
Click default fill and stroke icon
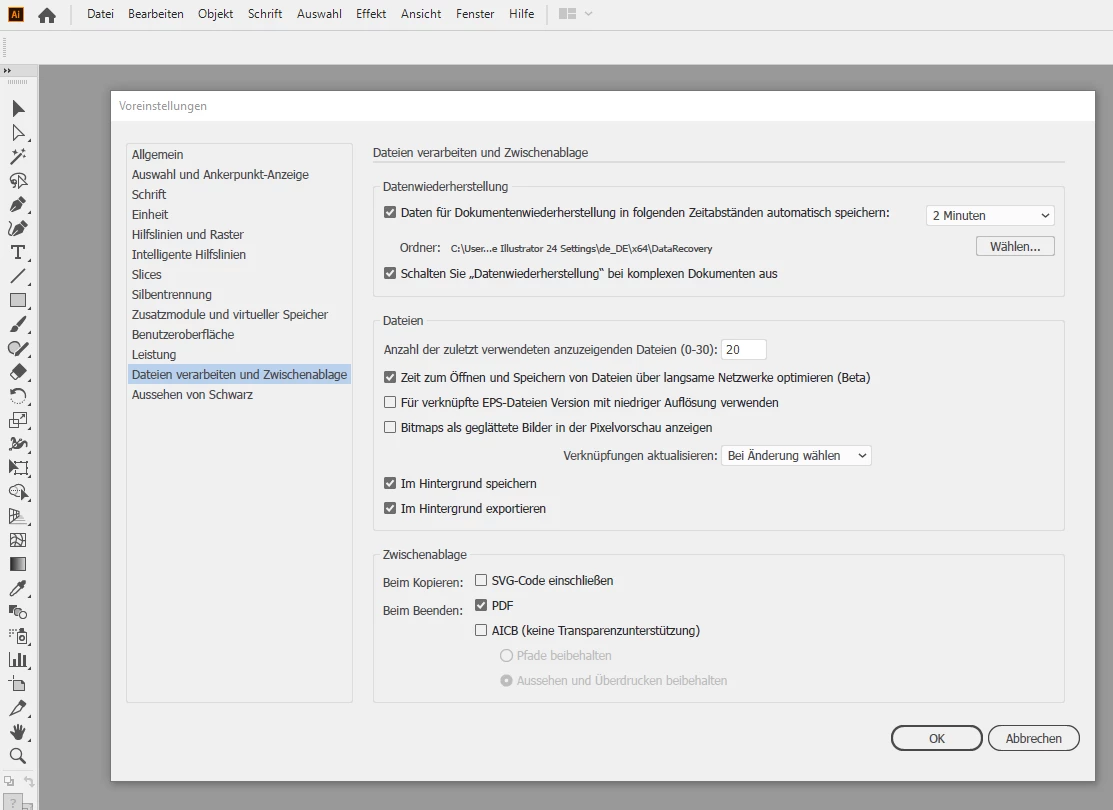9,782
